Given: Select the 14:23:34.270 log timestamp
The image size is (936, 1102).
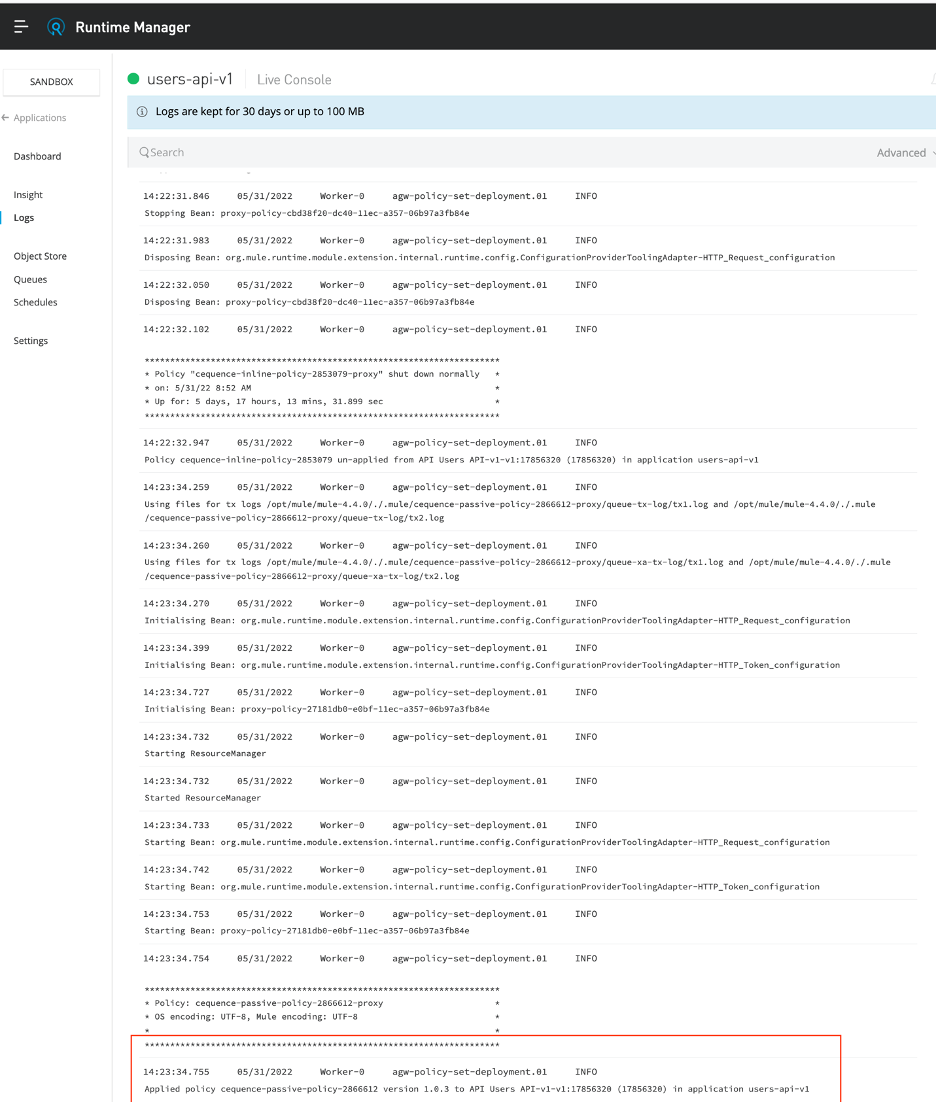Looking at the screenshot, I should (176, 604).
